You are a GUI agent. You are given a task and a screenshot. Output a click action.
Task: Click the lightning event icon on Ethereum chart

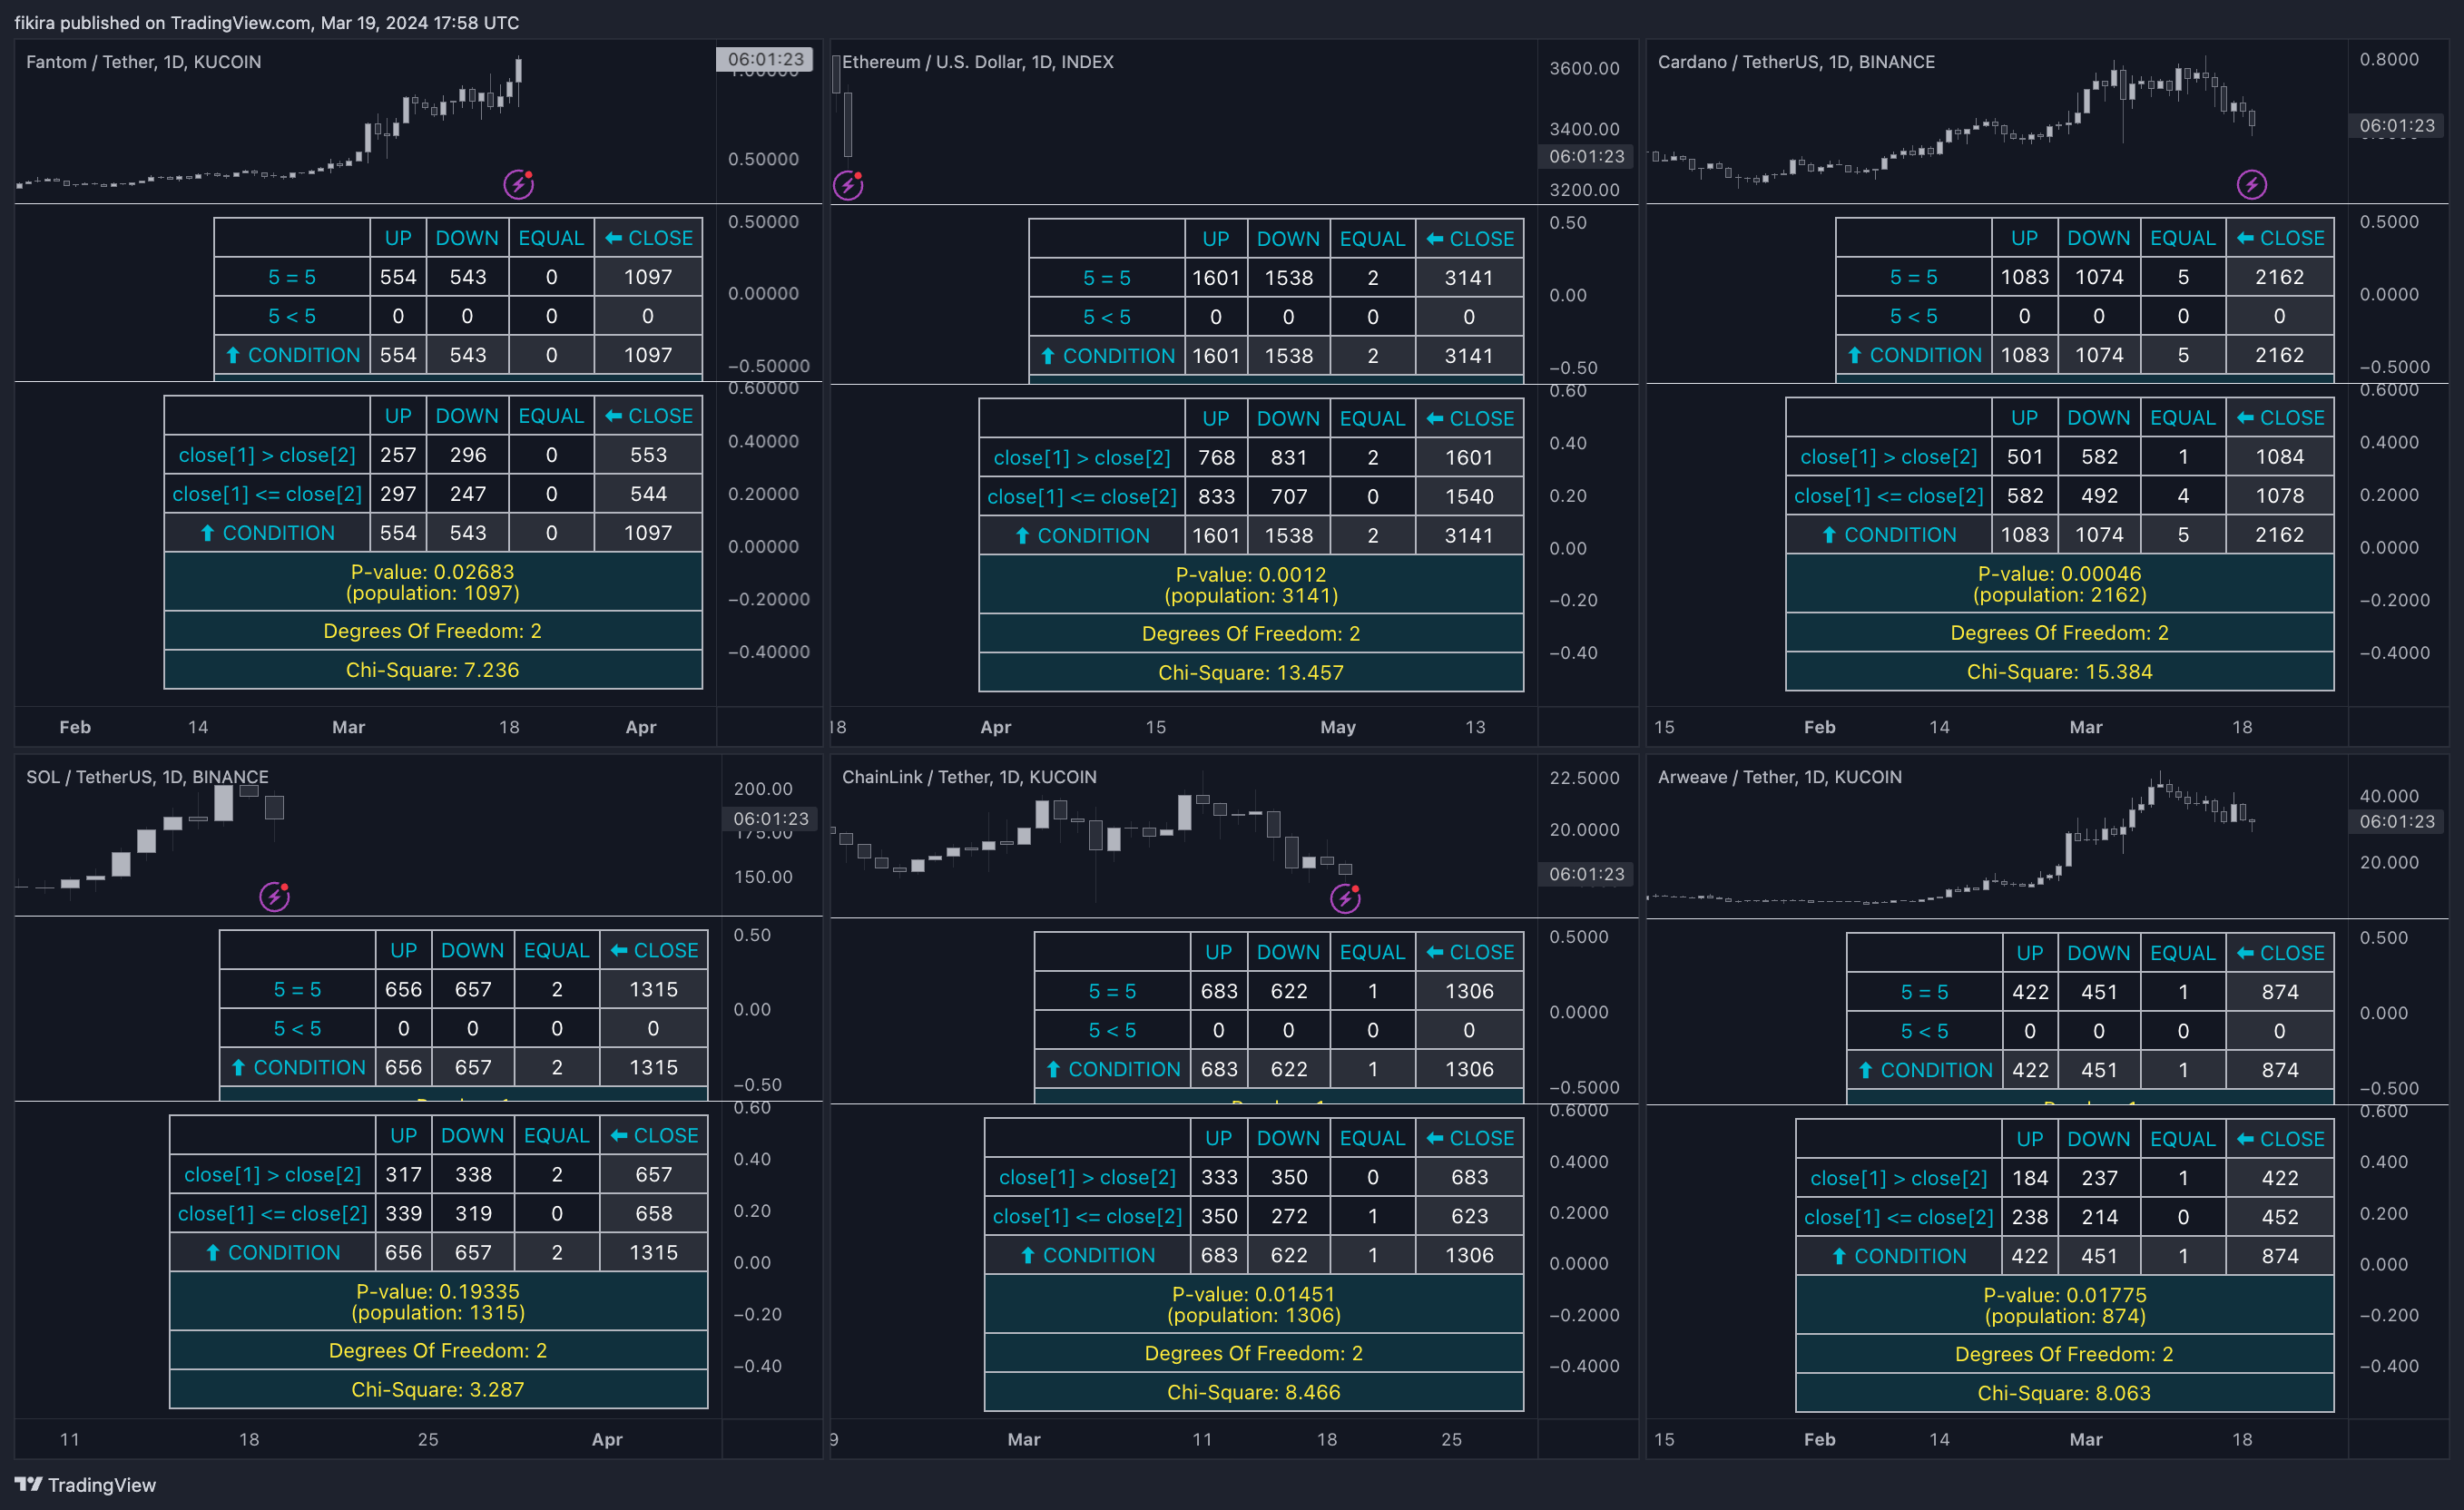[x=848, y=185]
